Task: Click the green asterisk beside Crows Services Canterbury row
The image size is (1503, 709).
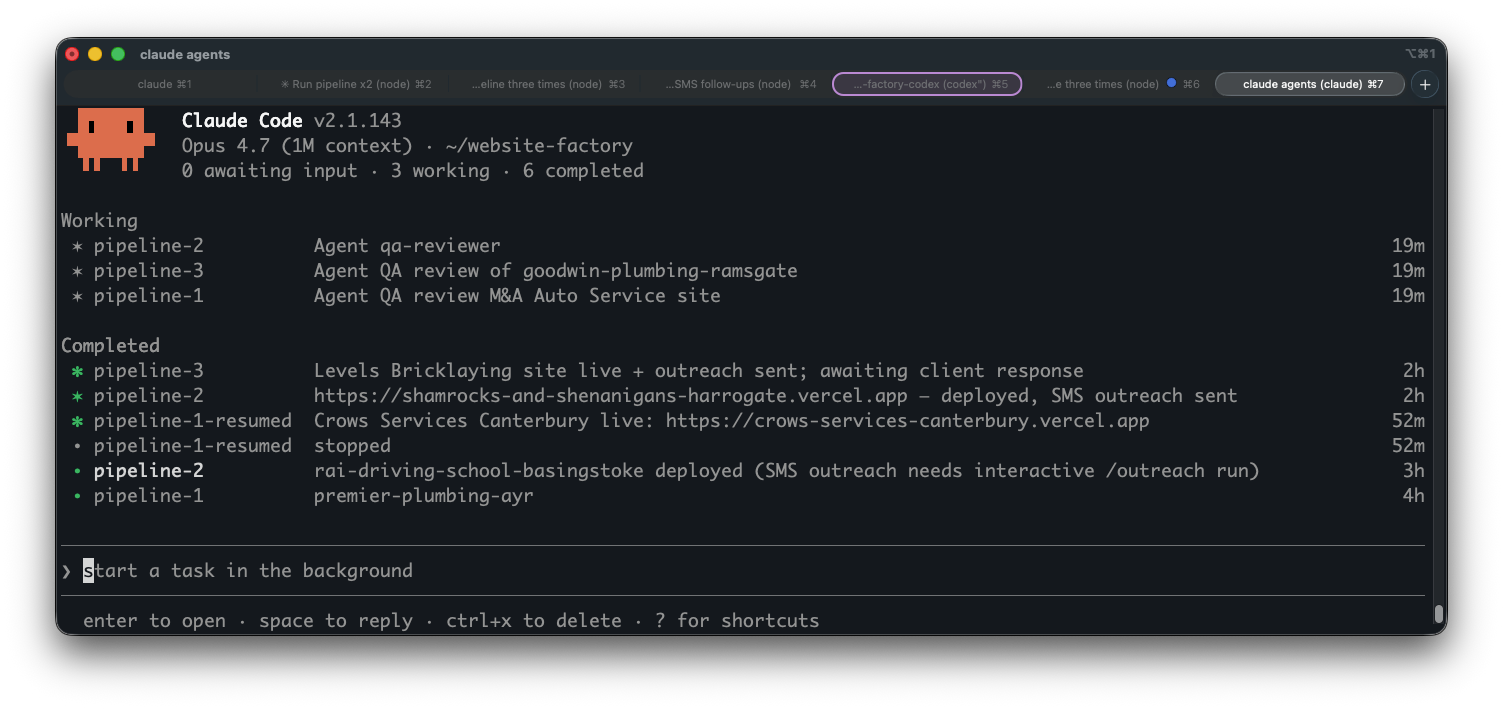Action: click(x=77, y=421)
